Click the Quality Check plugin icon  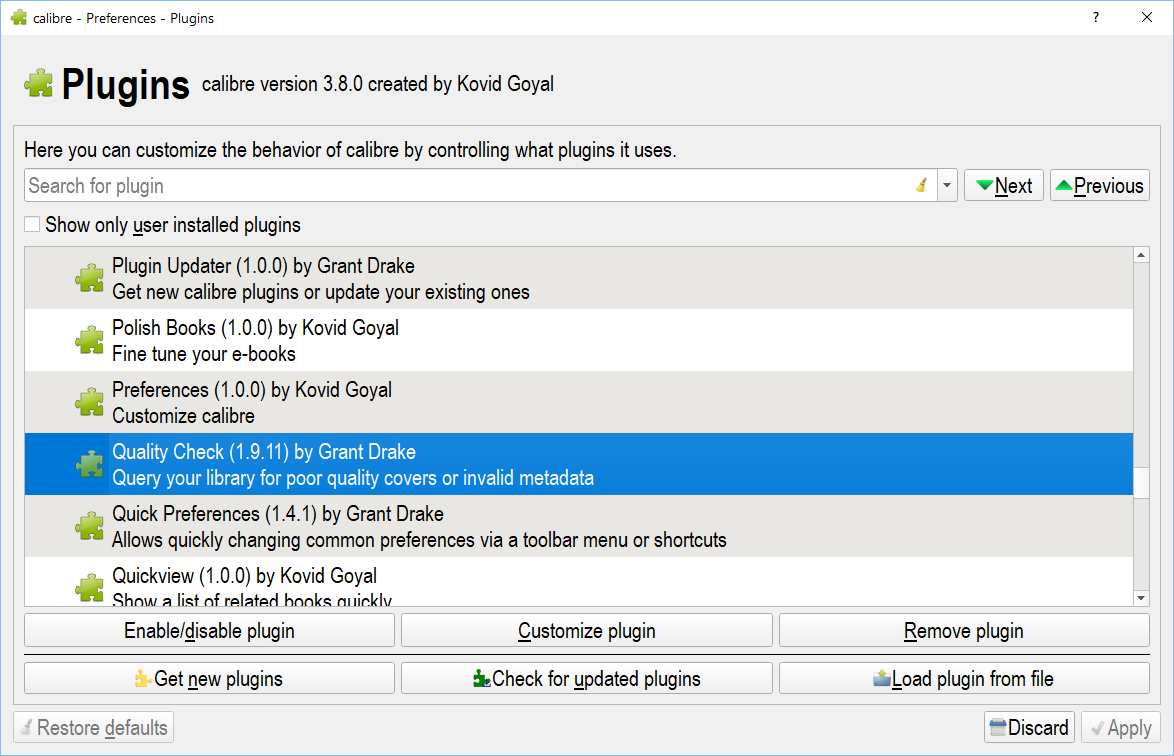(x=90, y=465)
